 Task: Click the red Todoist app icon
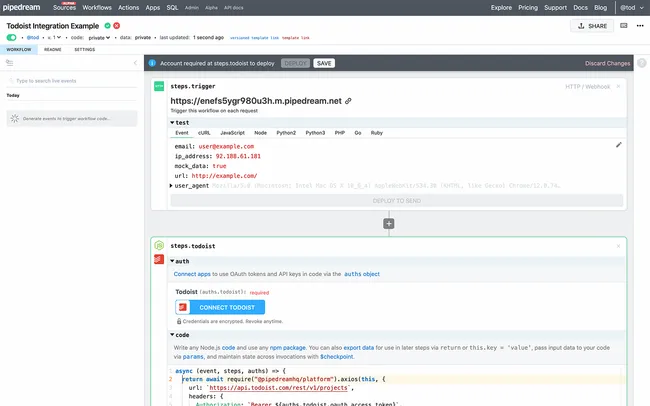159,259
